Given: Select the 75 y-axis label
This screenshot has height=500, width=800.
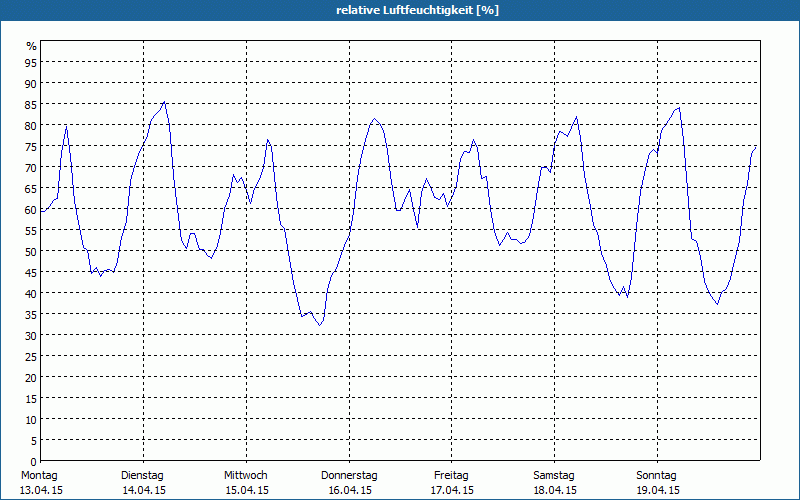Looking at the screenshot, I should pos(31,146).
